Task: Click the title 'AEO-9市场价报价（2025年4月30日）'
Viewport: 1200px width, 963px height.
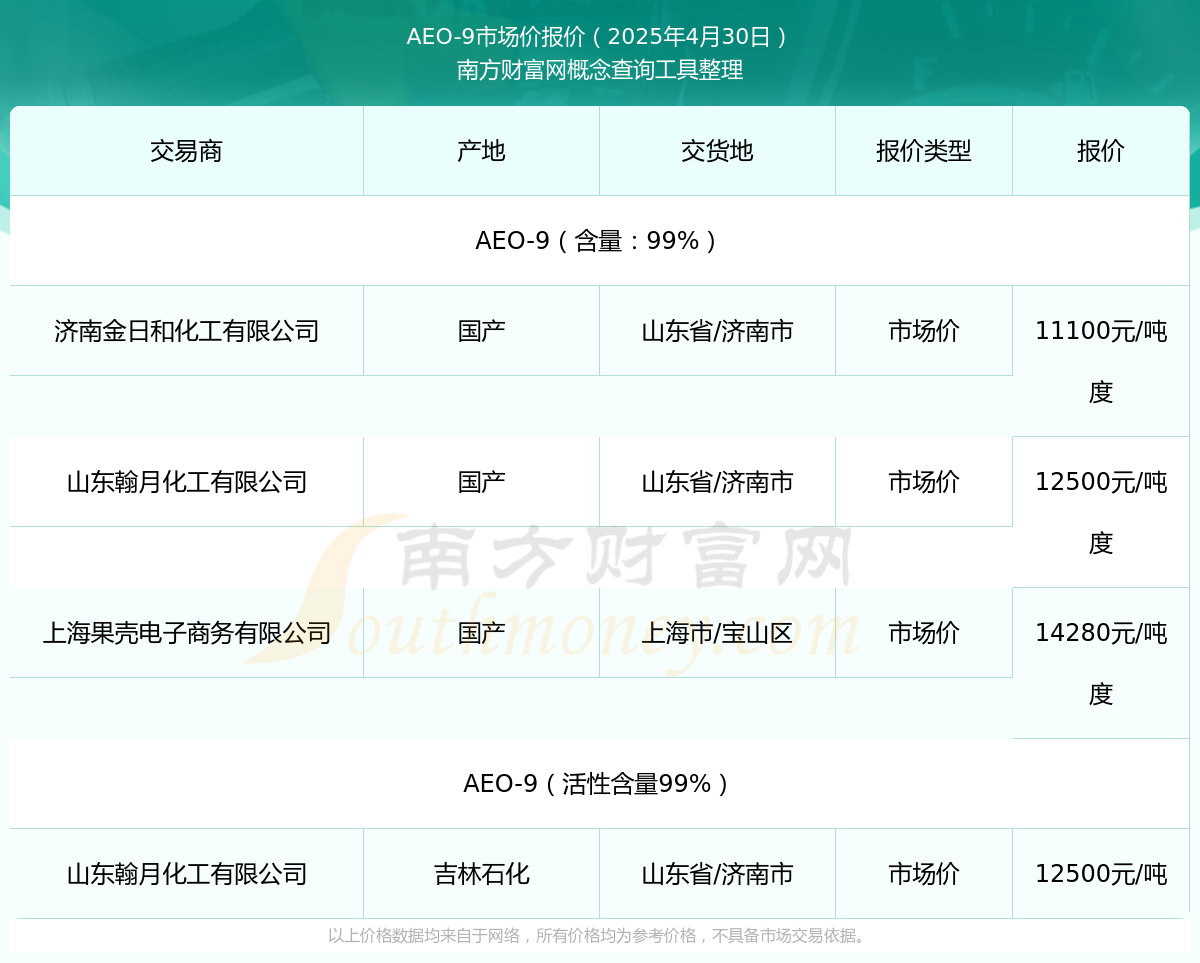Action: (600, 37)
